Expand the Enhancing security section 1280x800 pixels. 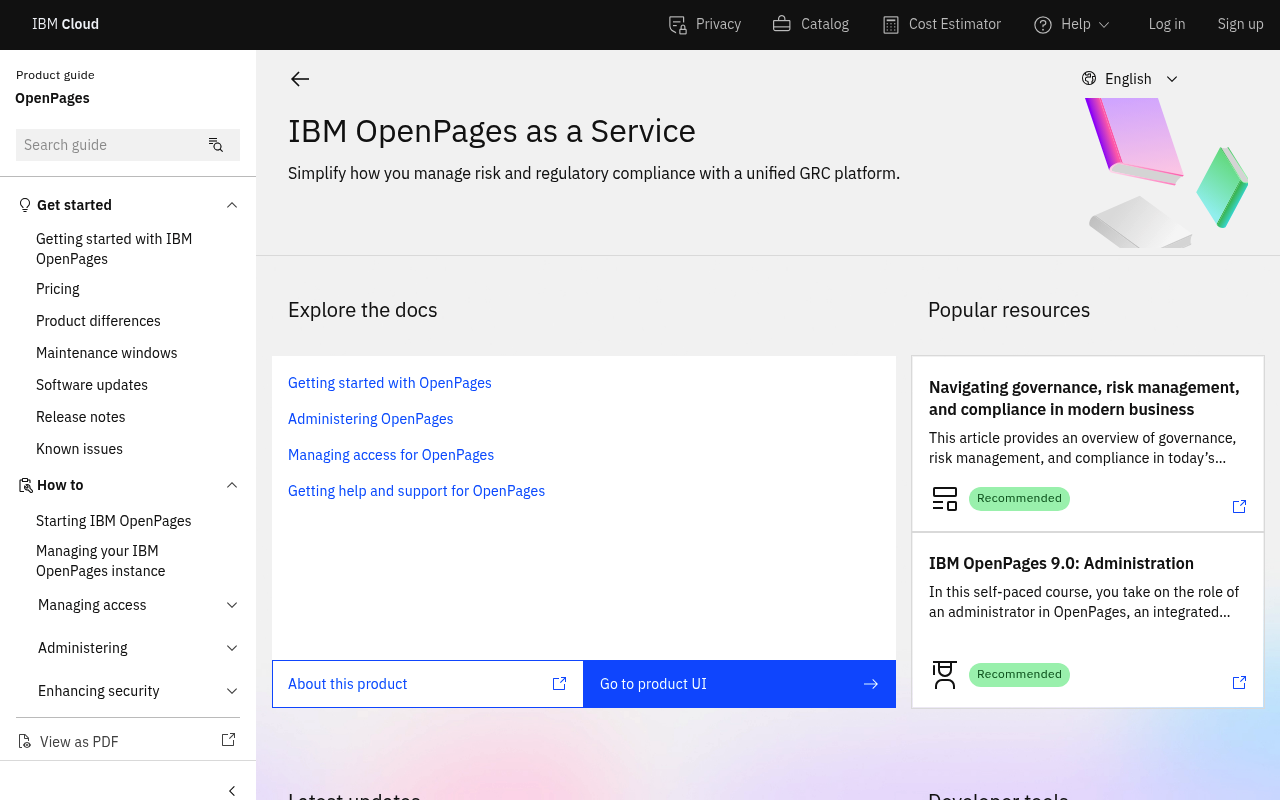pyautogui.click(x=232, y=691)
